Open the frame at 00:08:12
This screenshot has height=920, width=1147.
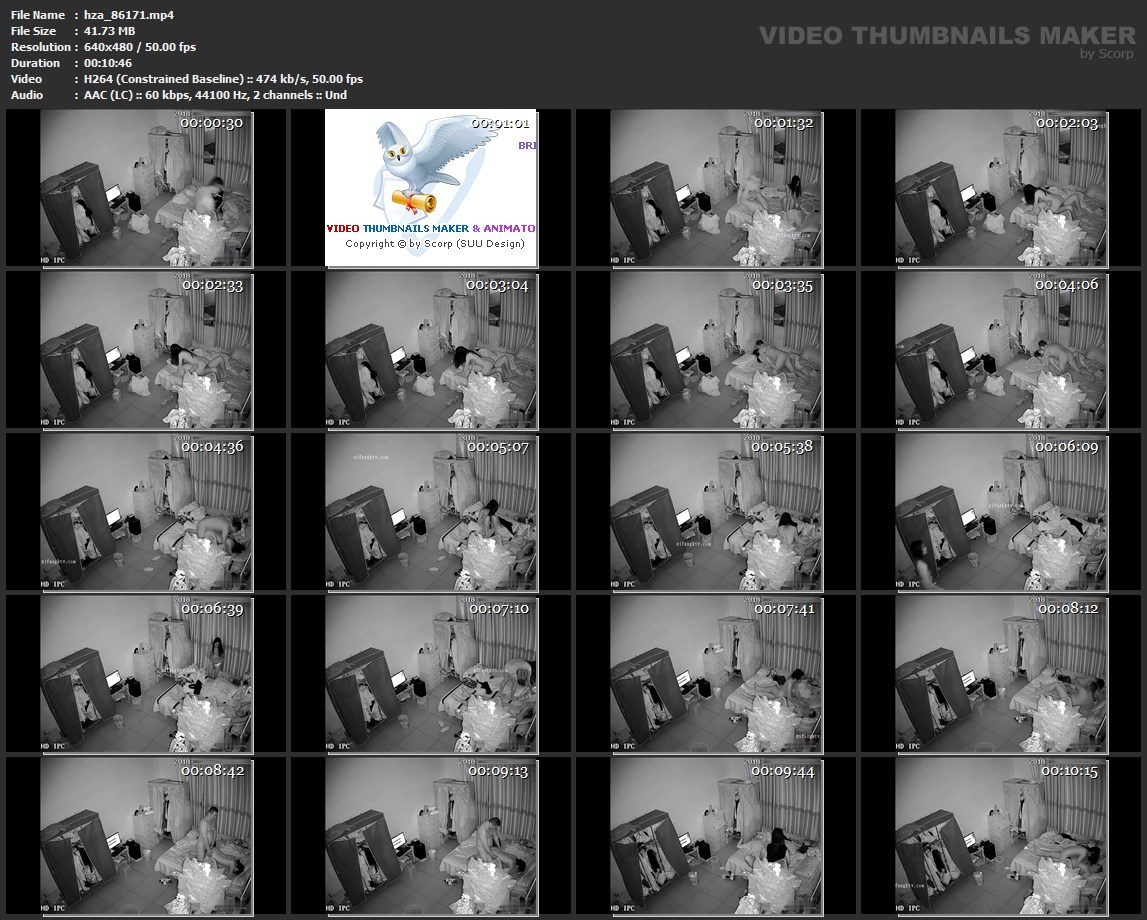tap(1001, 674)
